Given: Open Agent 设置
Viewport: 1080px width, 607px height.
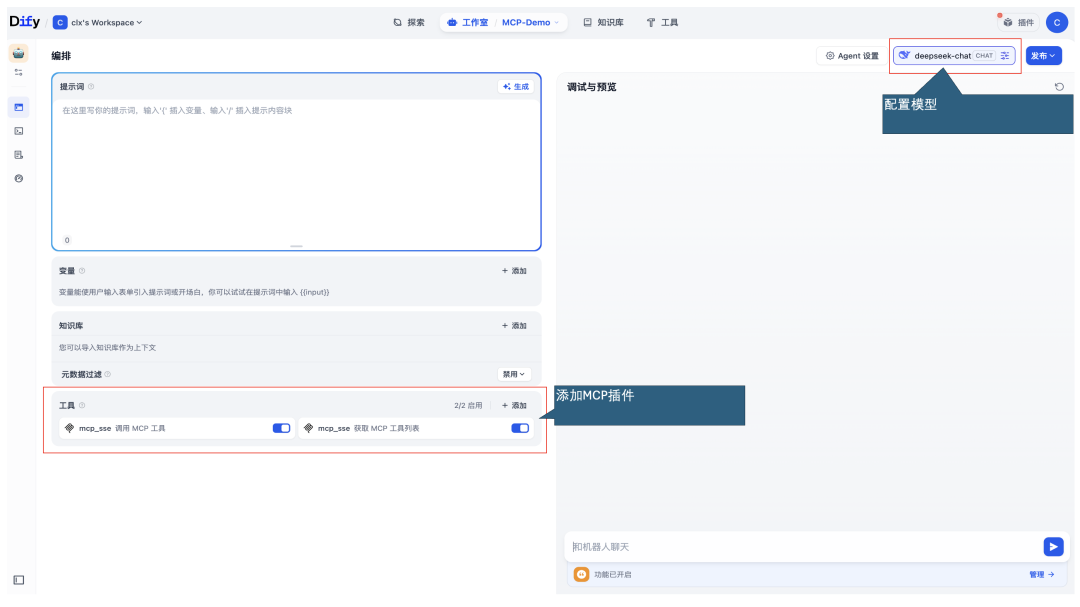Looking at the screenshot, I should point(852,56).
